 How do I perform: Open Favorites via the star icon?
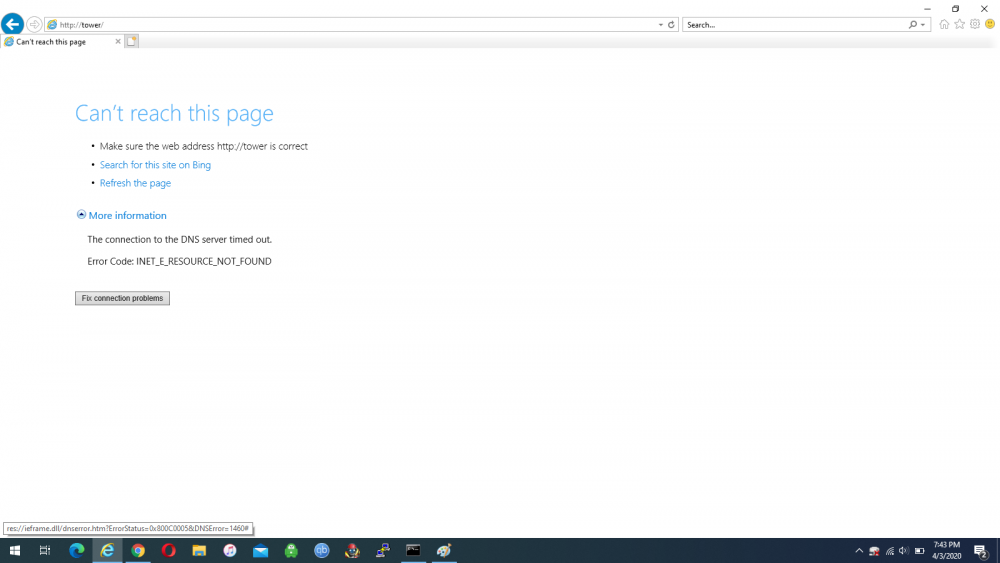(x=959, y=24)
